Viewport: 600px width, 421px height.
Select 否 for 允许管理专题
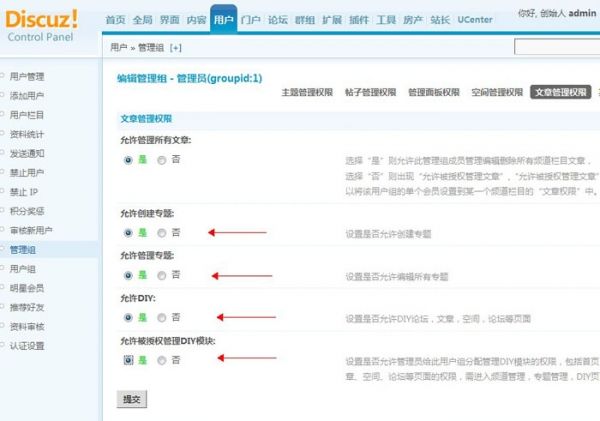(162, 274)
